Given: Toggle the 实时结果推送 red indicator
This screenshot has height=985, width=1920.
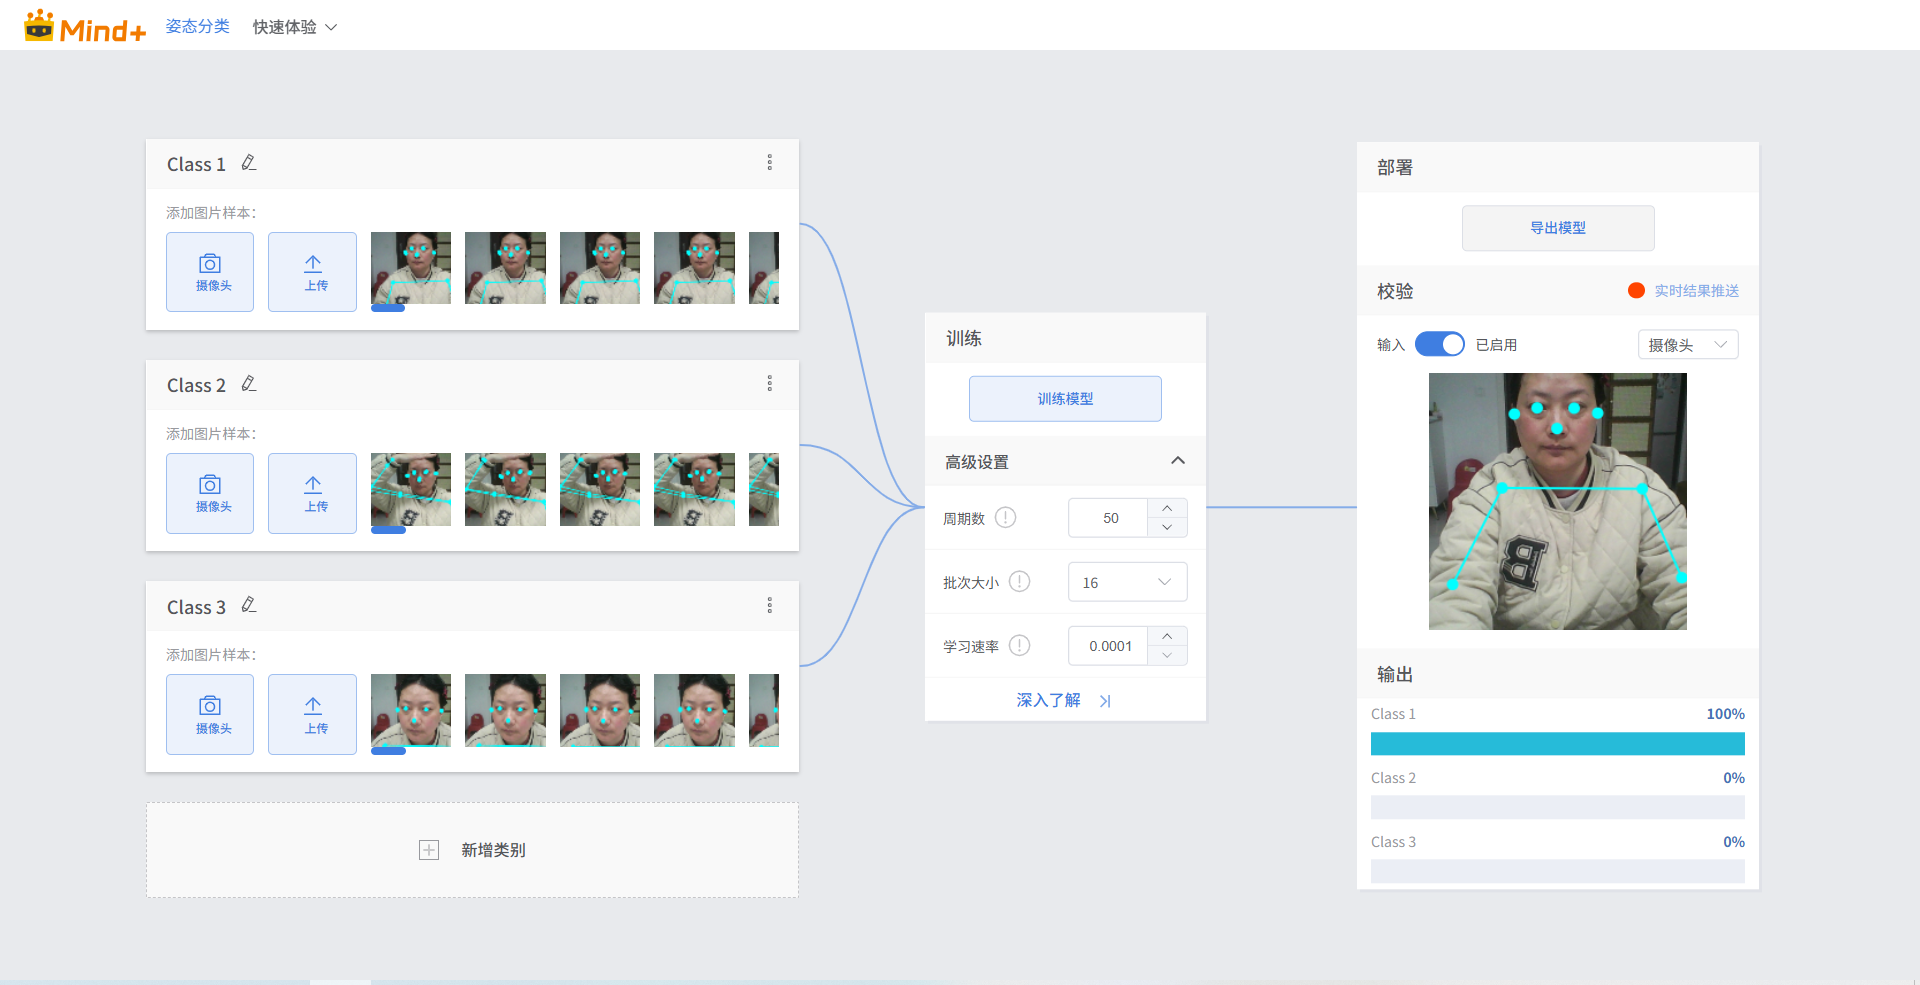Looking at the screenshot, I should pos(1636,291).
